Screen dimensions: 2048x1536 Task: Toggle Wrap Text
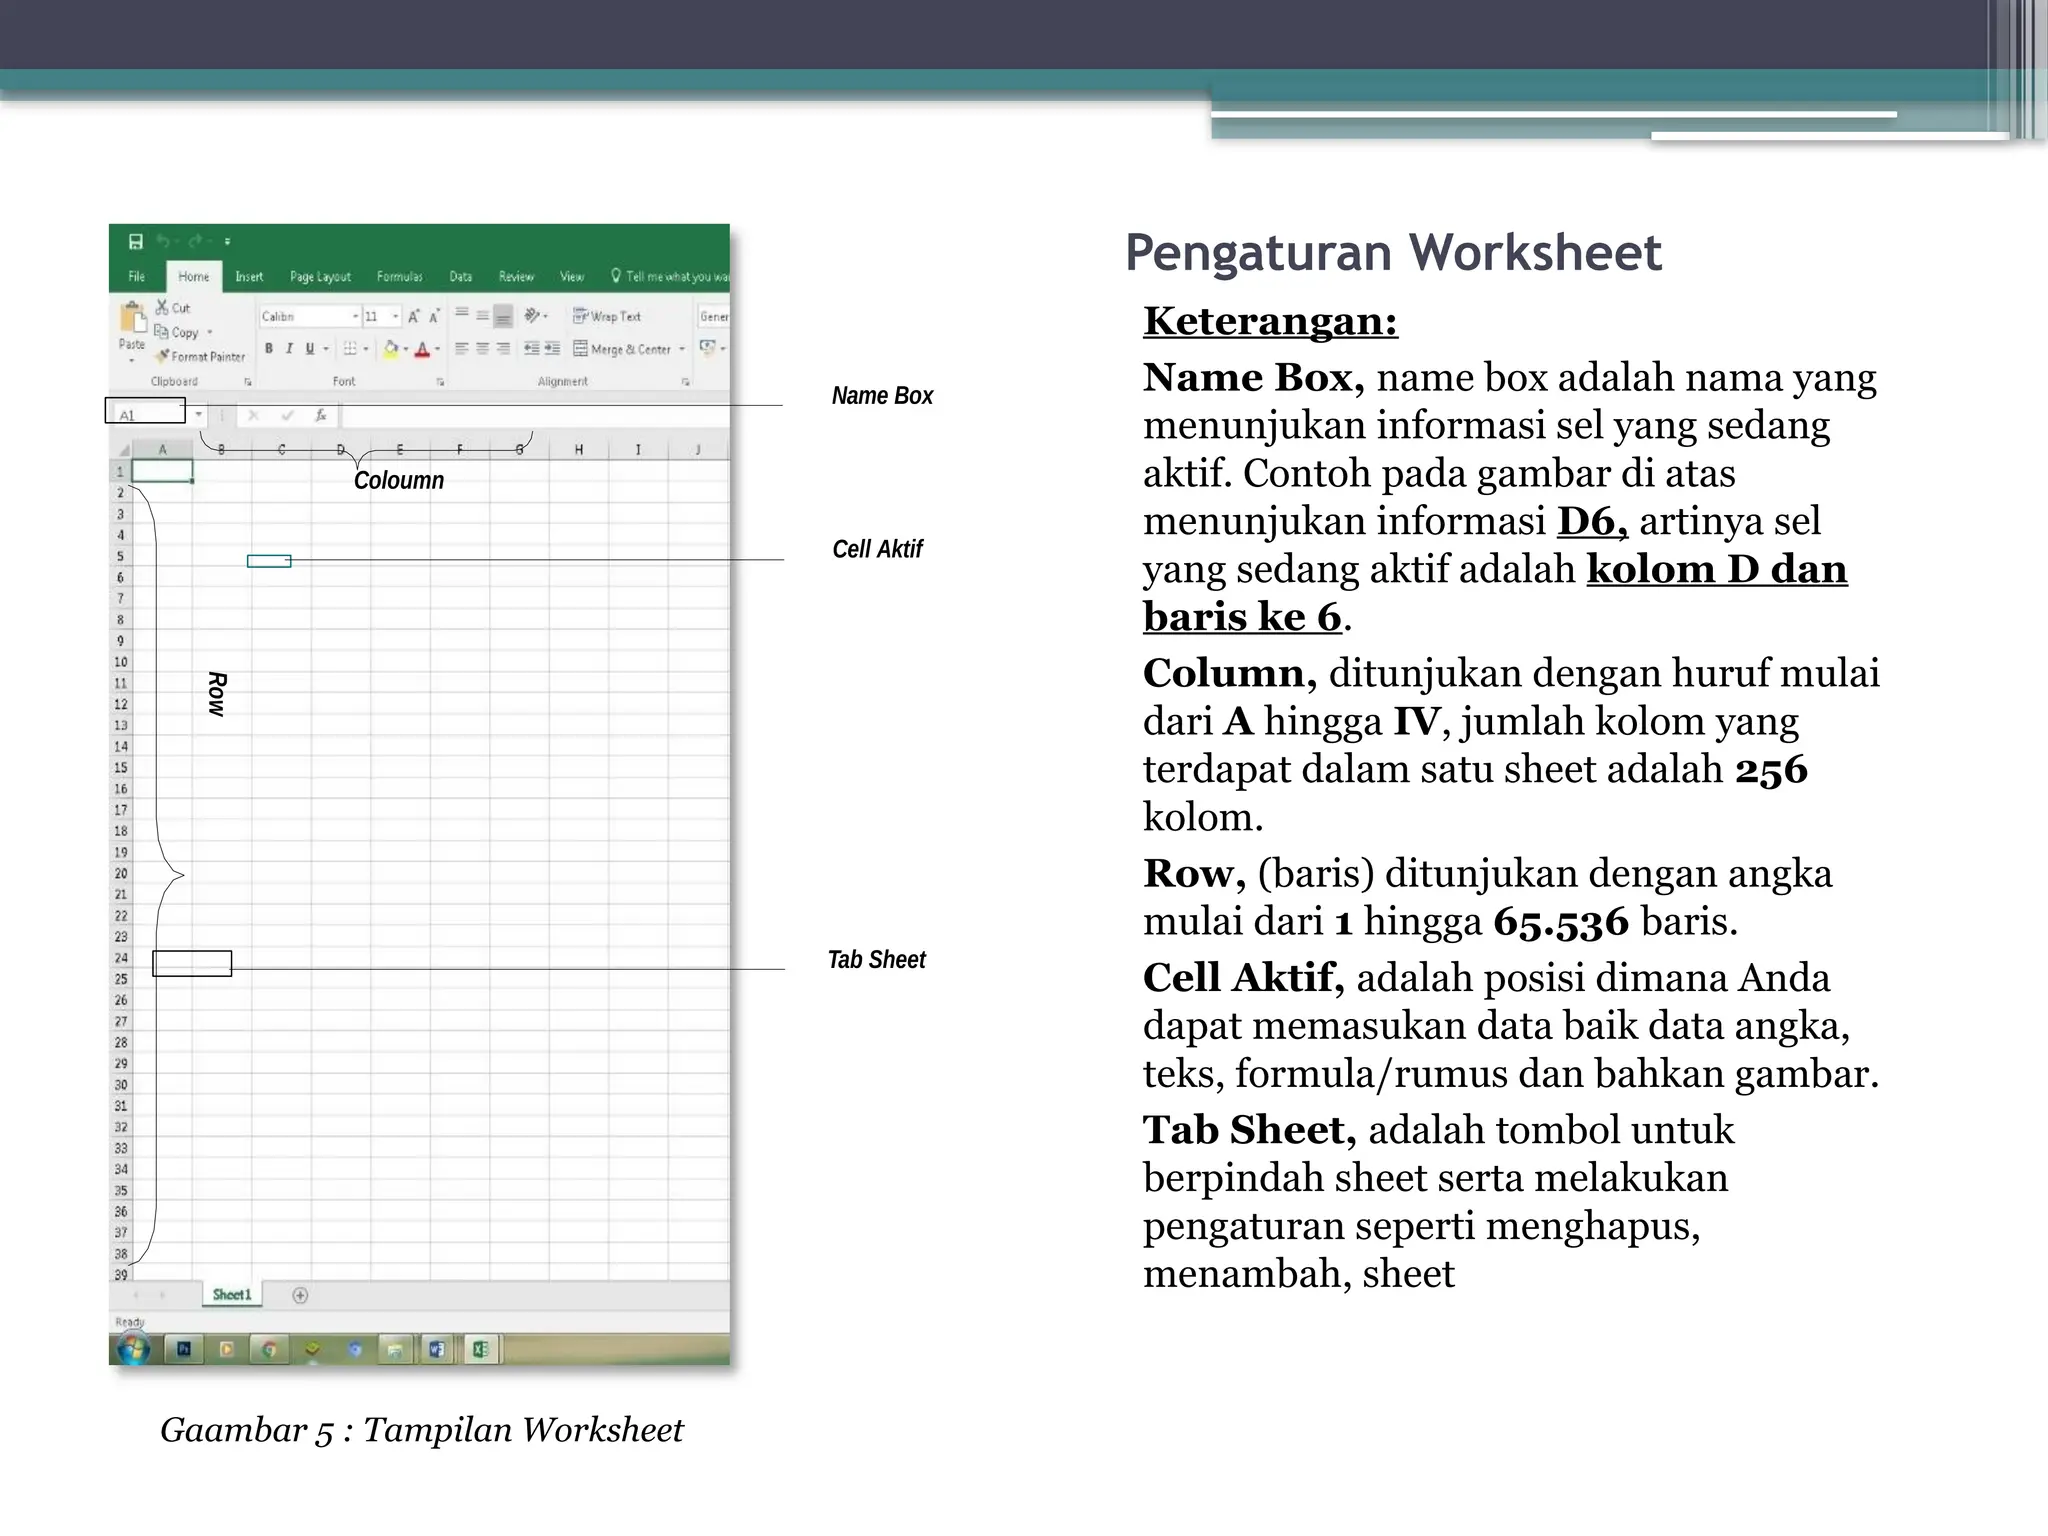tap(607, 316)
